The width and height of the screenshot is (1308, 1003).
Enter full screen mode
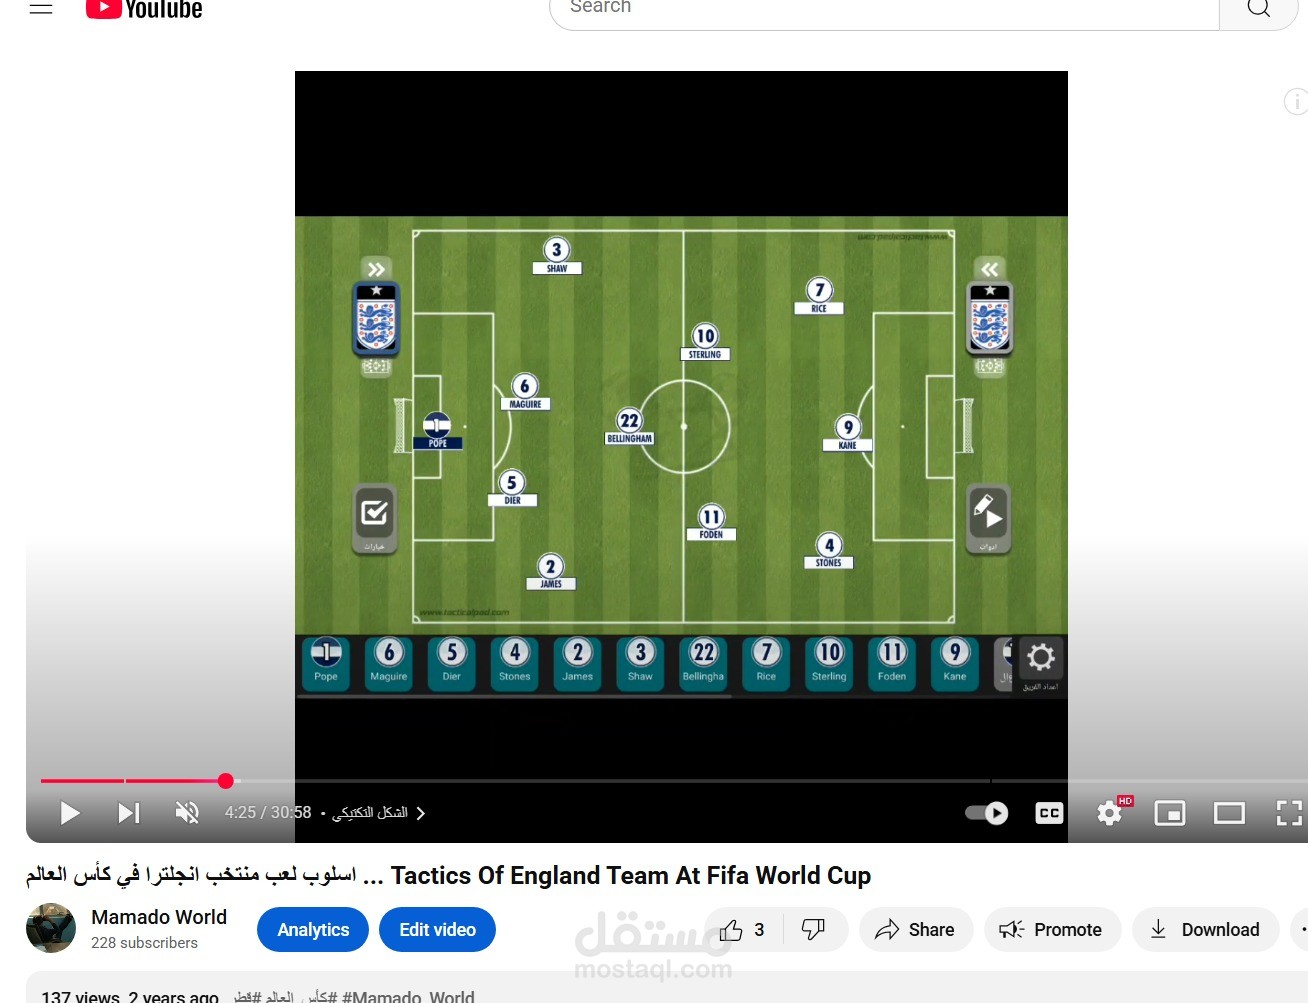coord(1289,813)
